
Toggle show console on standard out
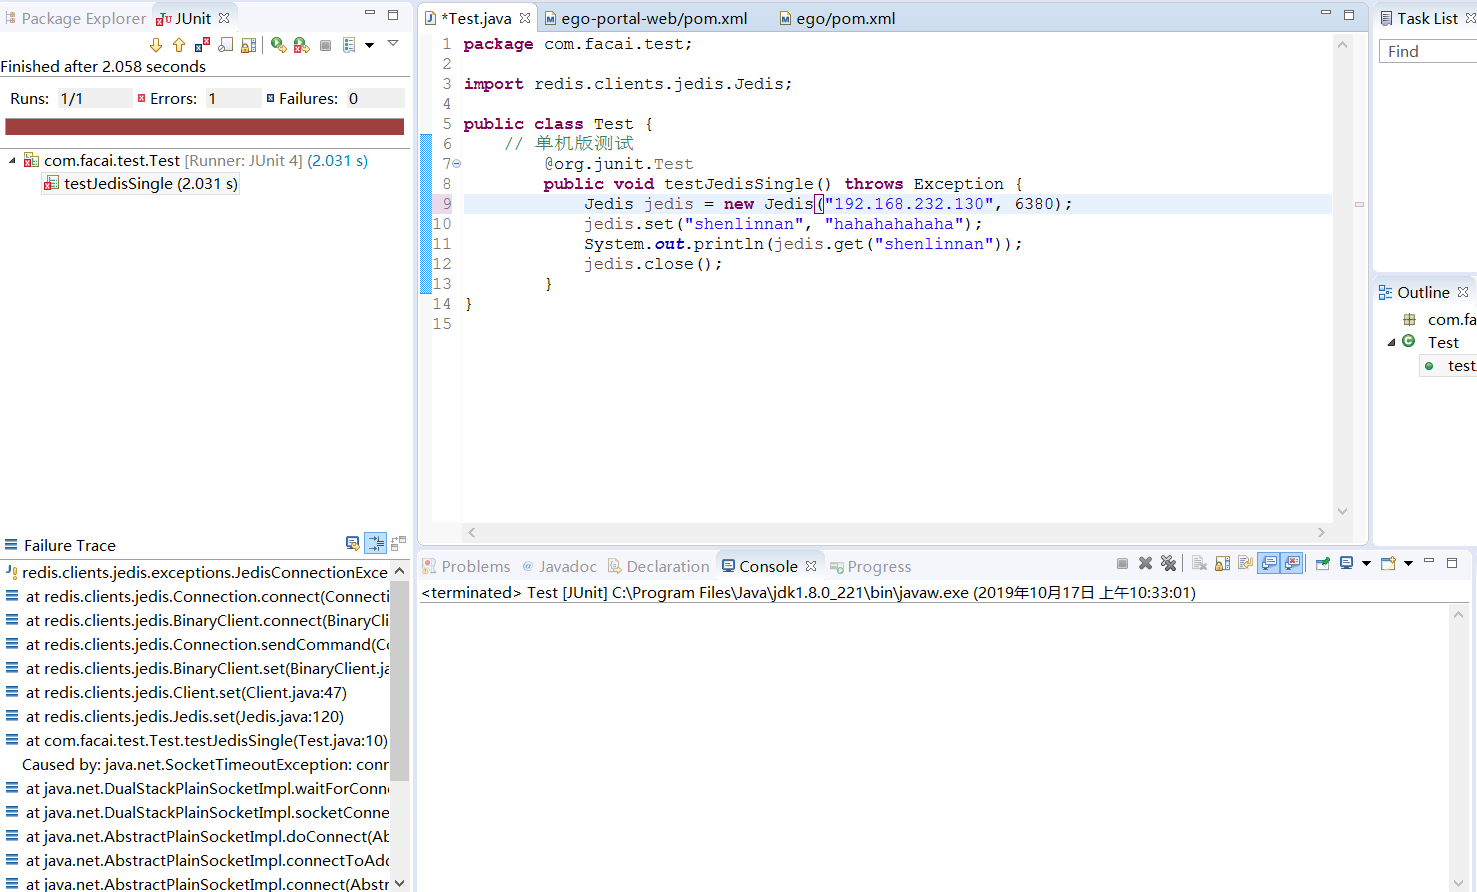tap(1268, 563)
